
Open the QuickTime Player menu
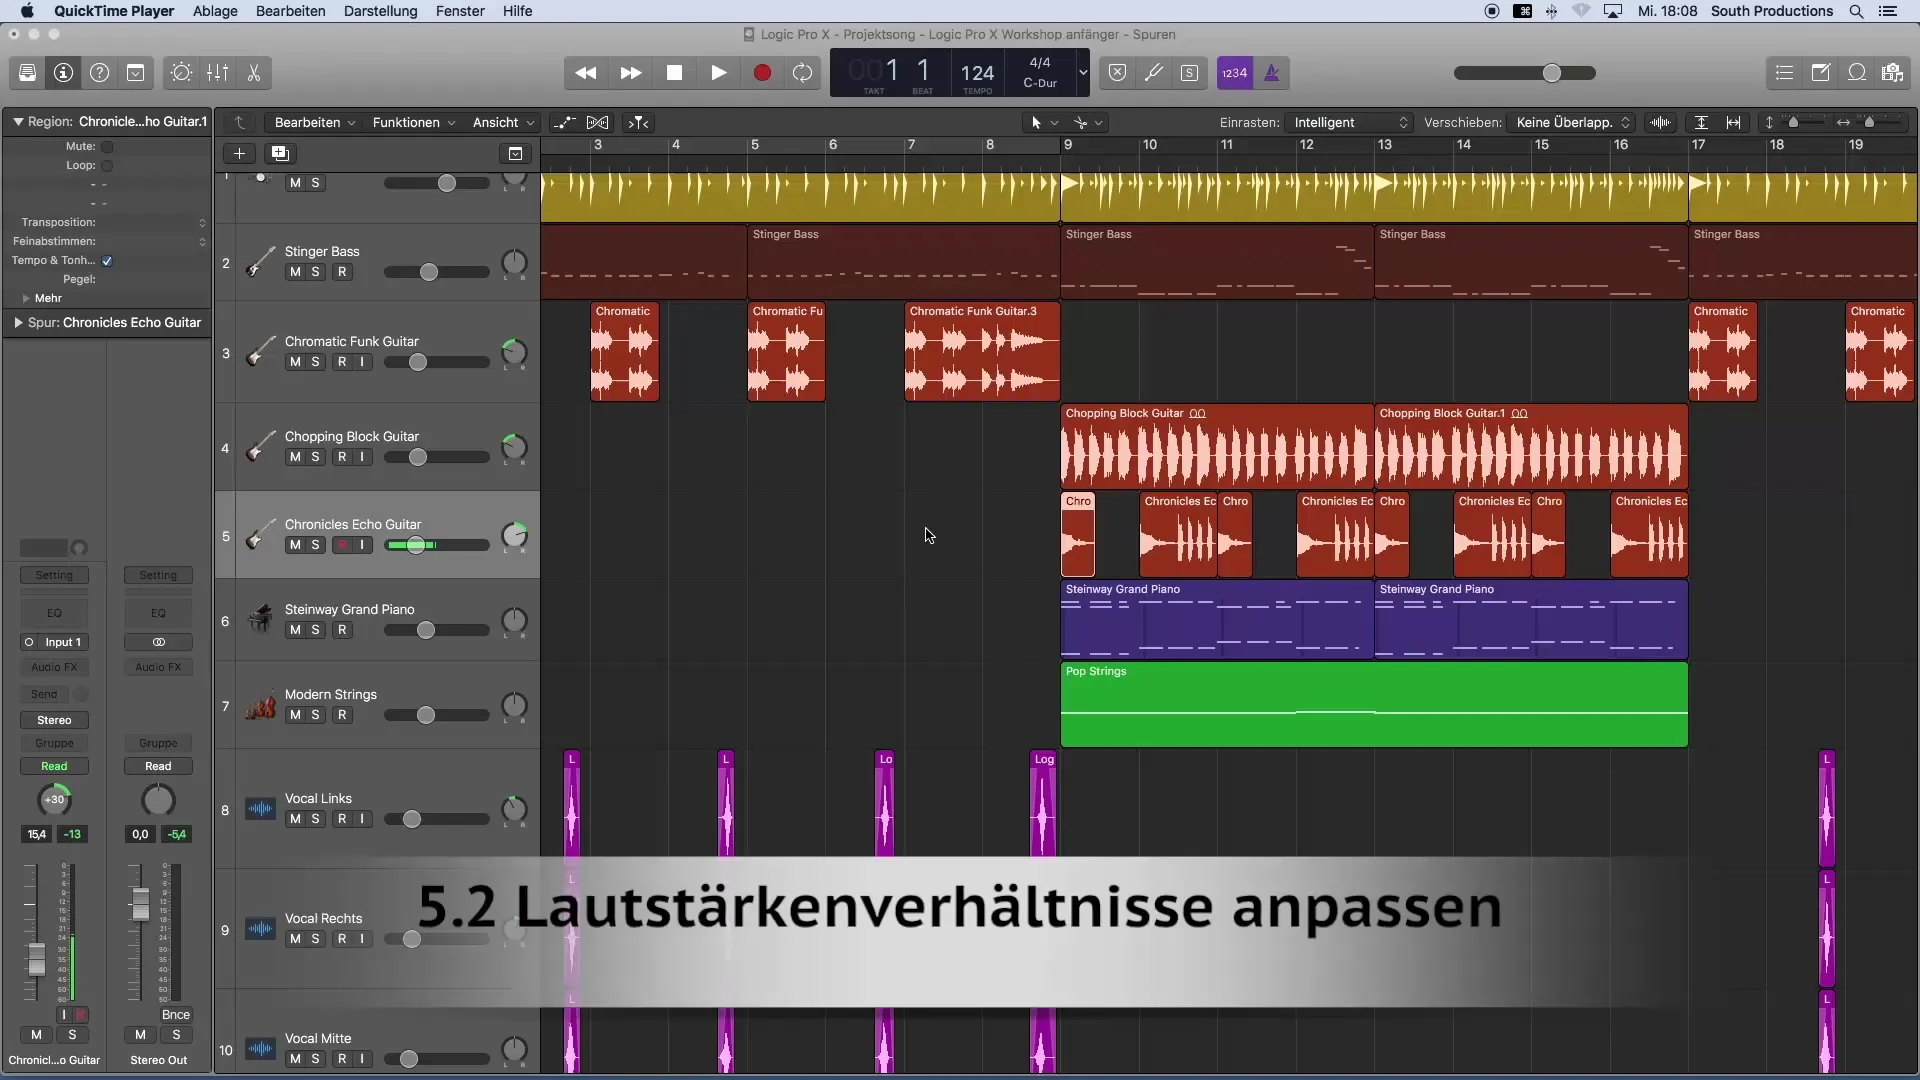(114, 11)
